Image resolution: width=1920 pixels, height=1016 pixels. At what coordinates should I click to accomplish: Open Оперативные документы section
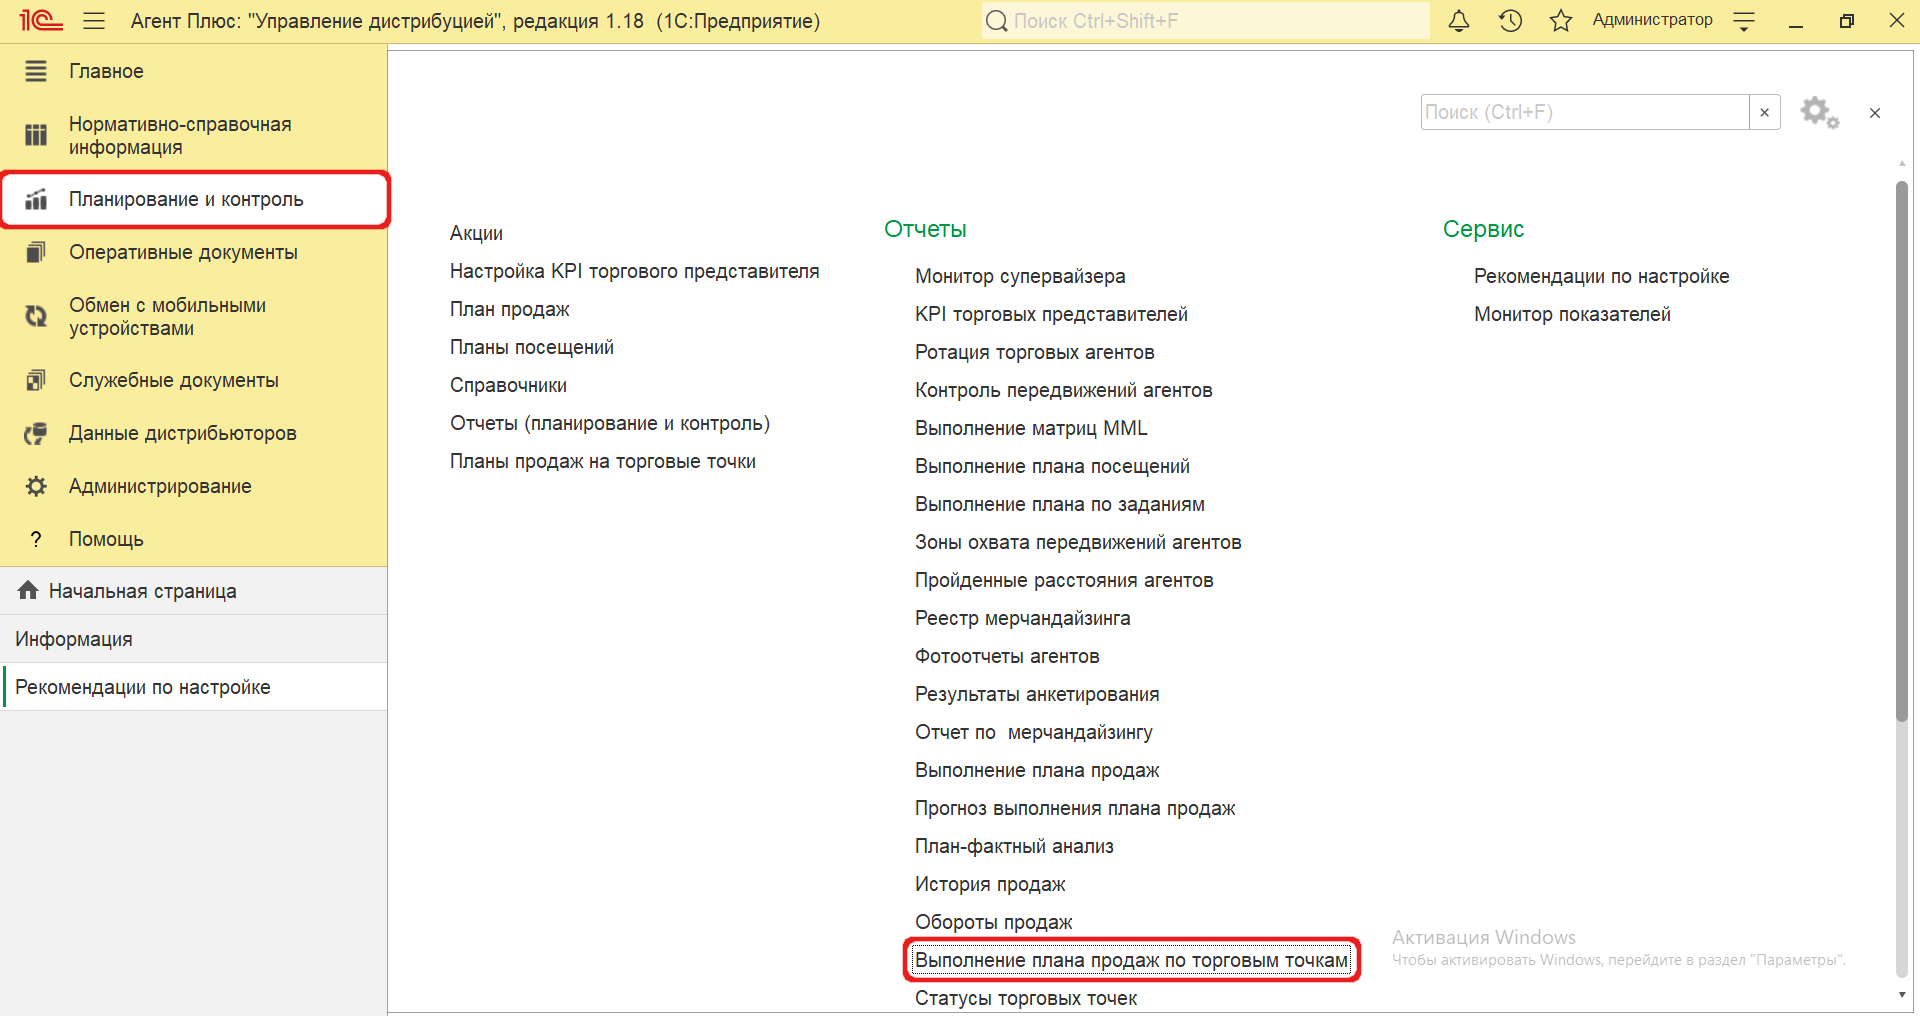[194, 252]
